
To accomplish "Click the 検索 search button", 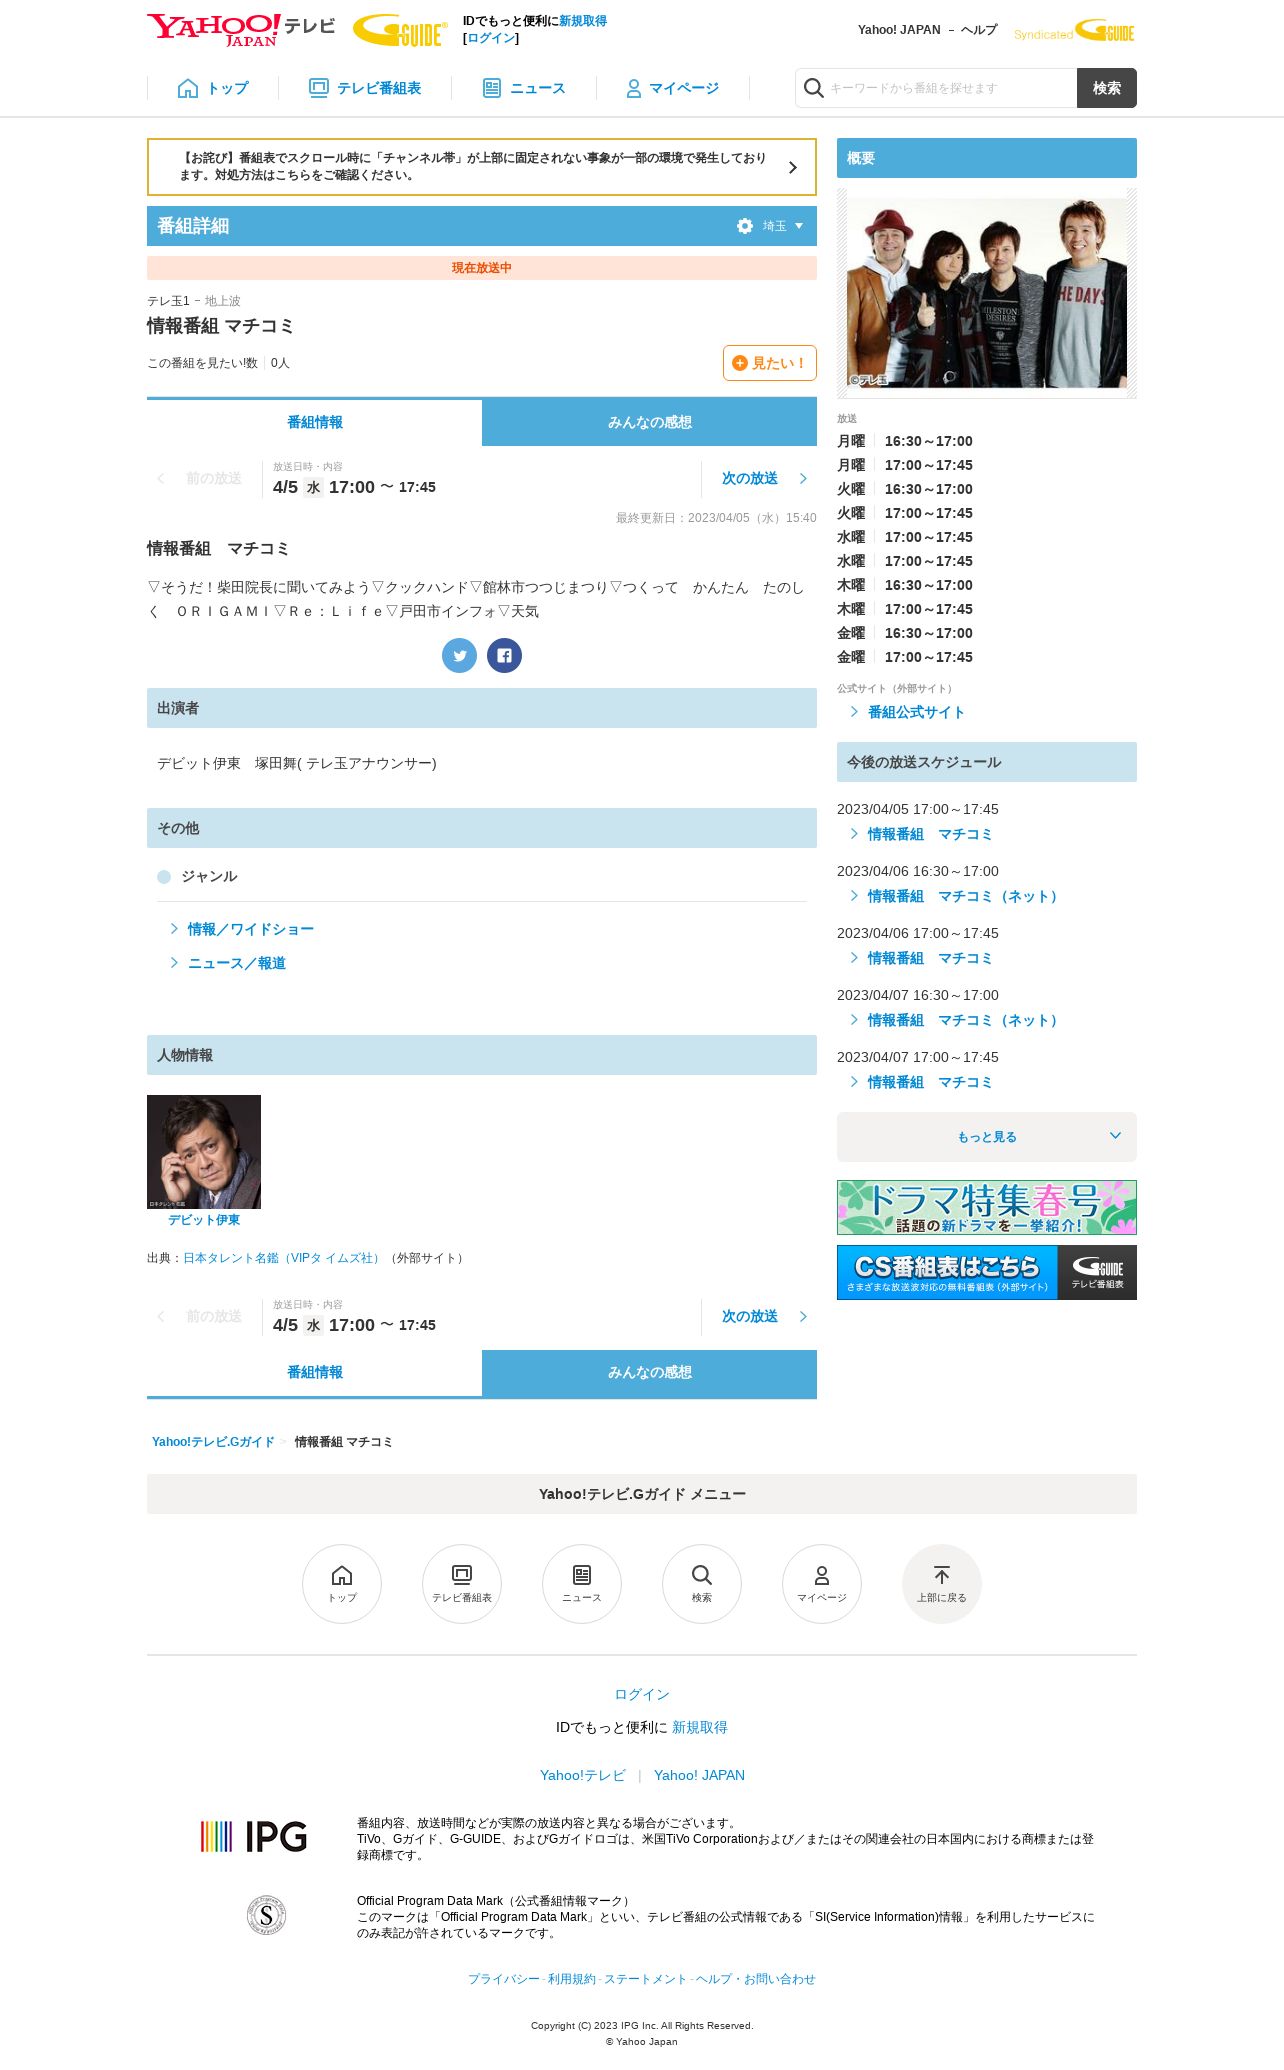I will pyautogui.click(x=1107, y=88).
